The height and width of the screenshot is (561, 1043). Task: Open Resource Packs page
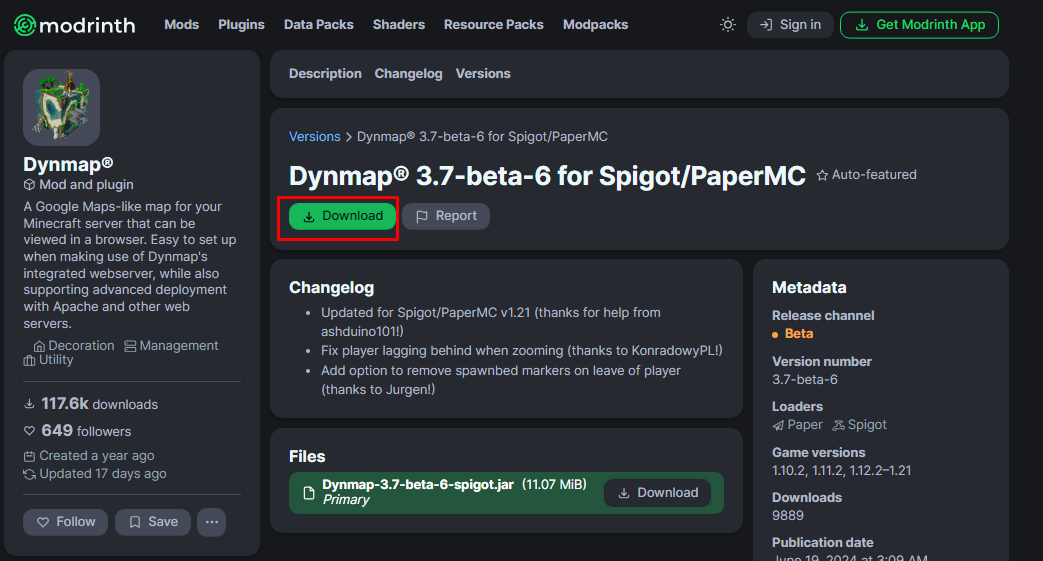pos(494,25)
